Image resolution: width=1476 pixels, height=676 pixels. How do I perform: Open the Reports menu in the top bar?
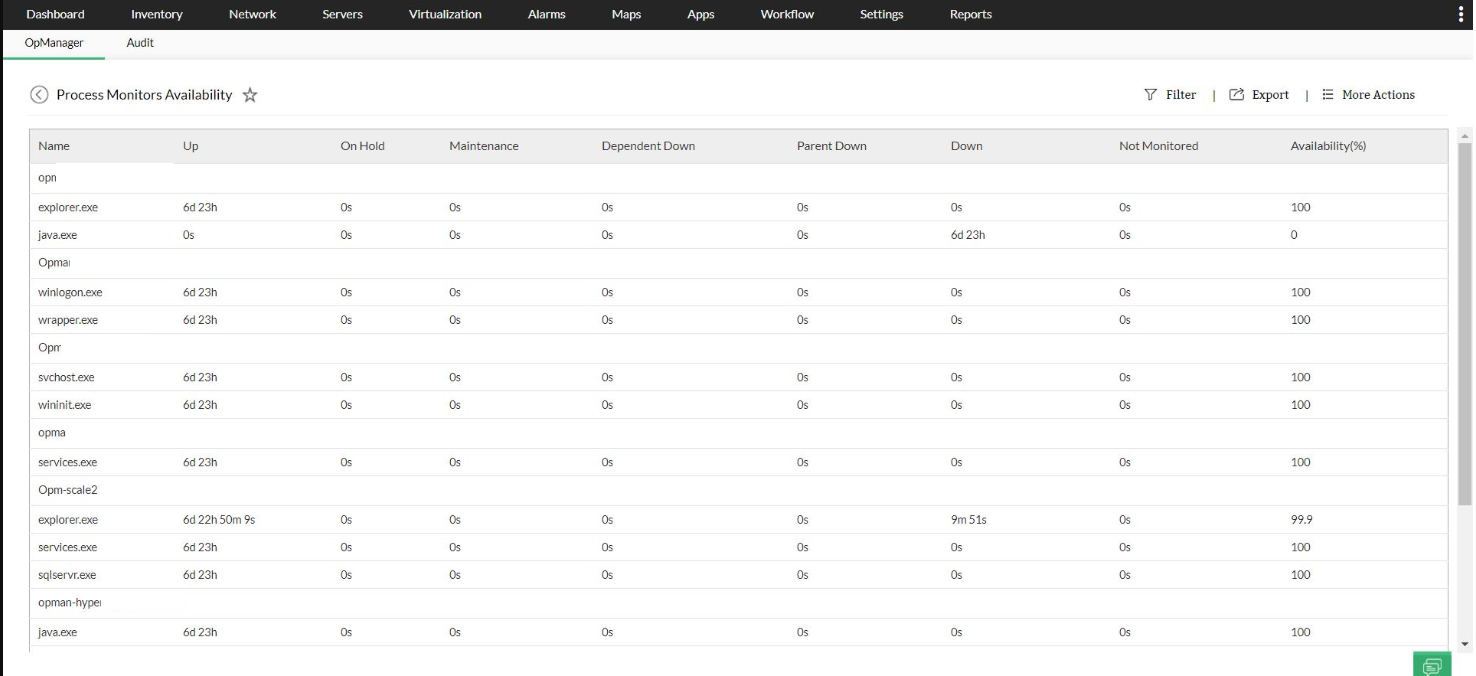(969, 14)
